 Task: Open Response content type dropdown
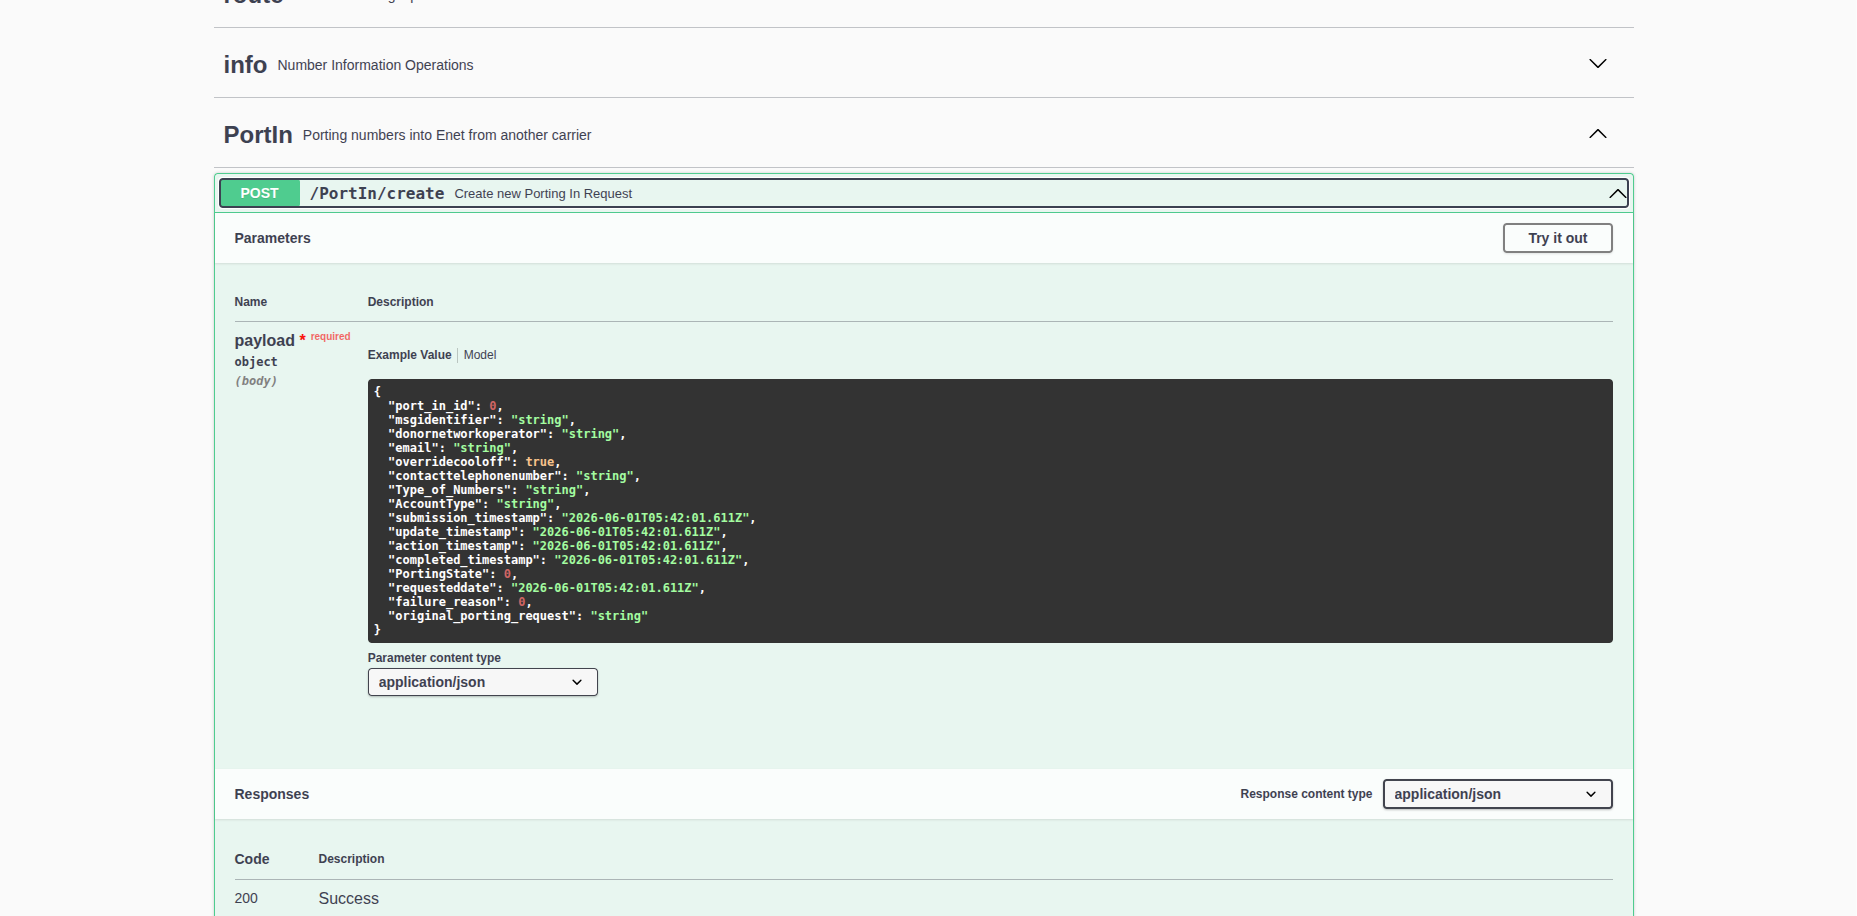(1497, 794)
